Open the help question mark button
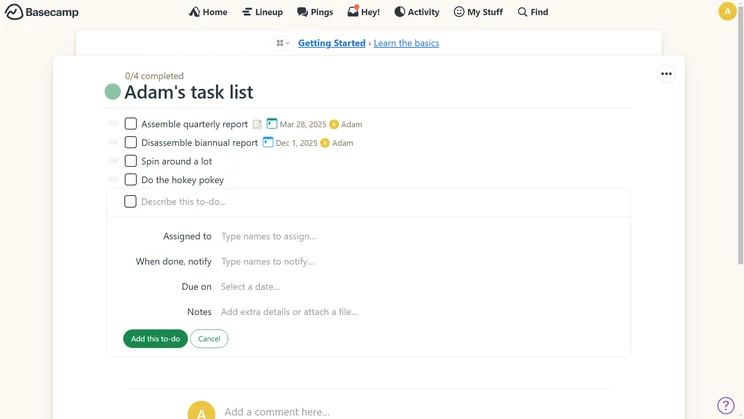This screenshot has height=419, width=744. pyautogui.click(x=726, y=405)
